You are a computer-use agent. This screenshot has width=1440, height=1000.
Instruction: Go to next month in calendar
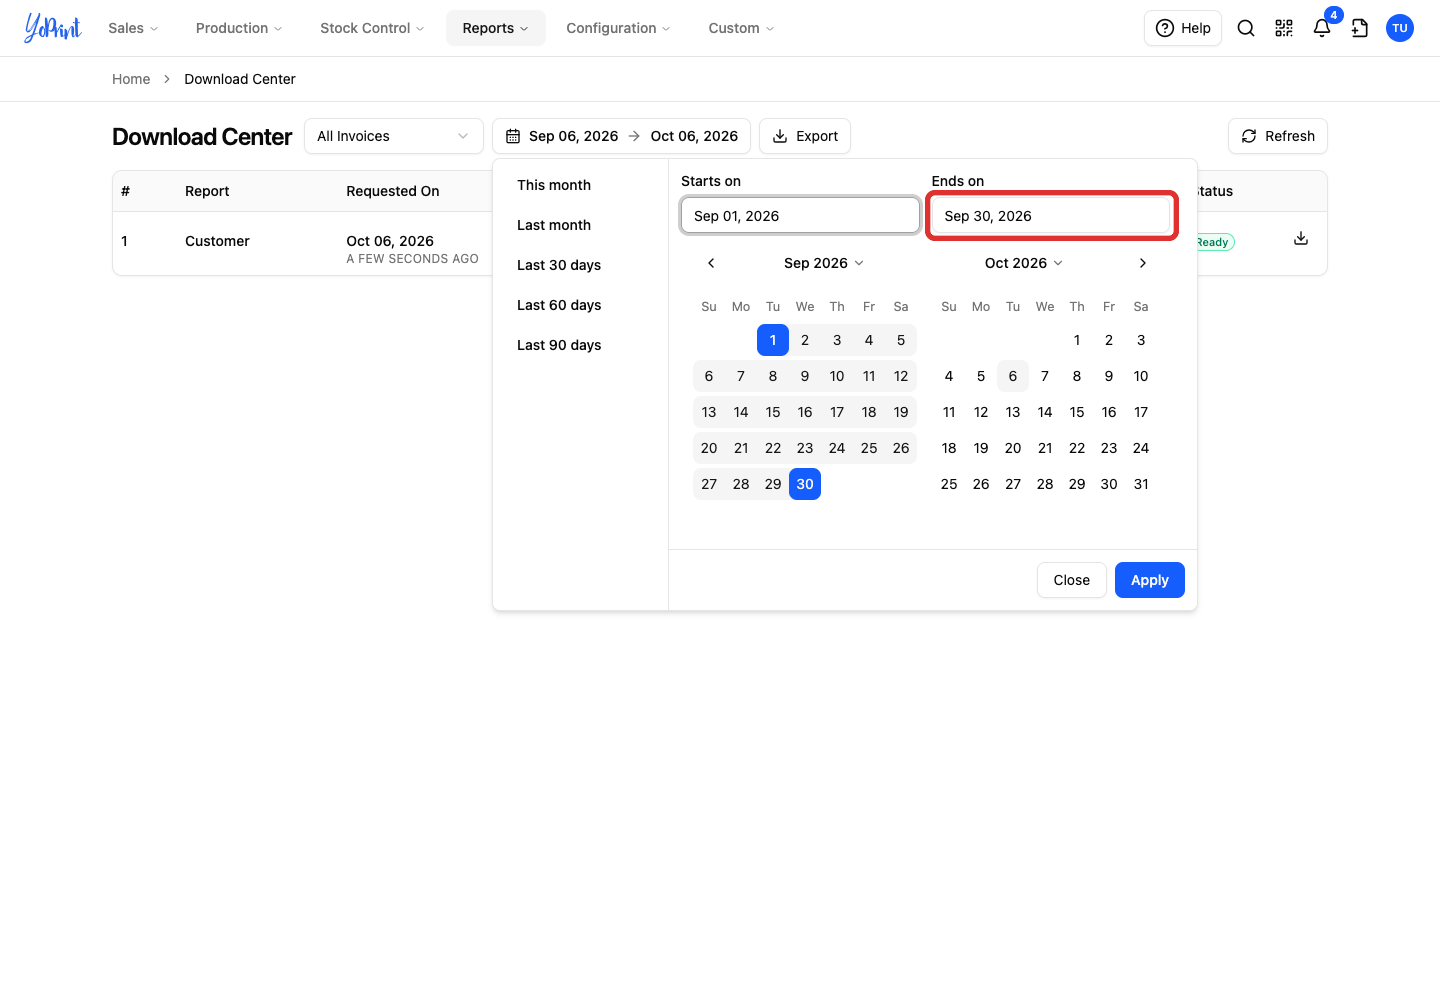coord(1143,263)
